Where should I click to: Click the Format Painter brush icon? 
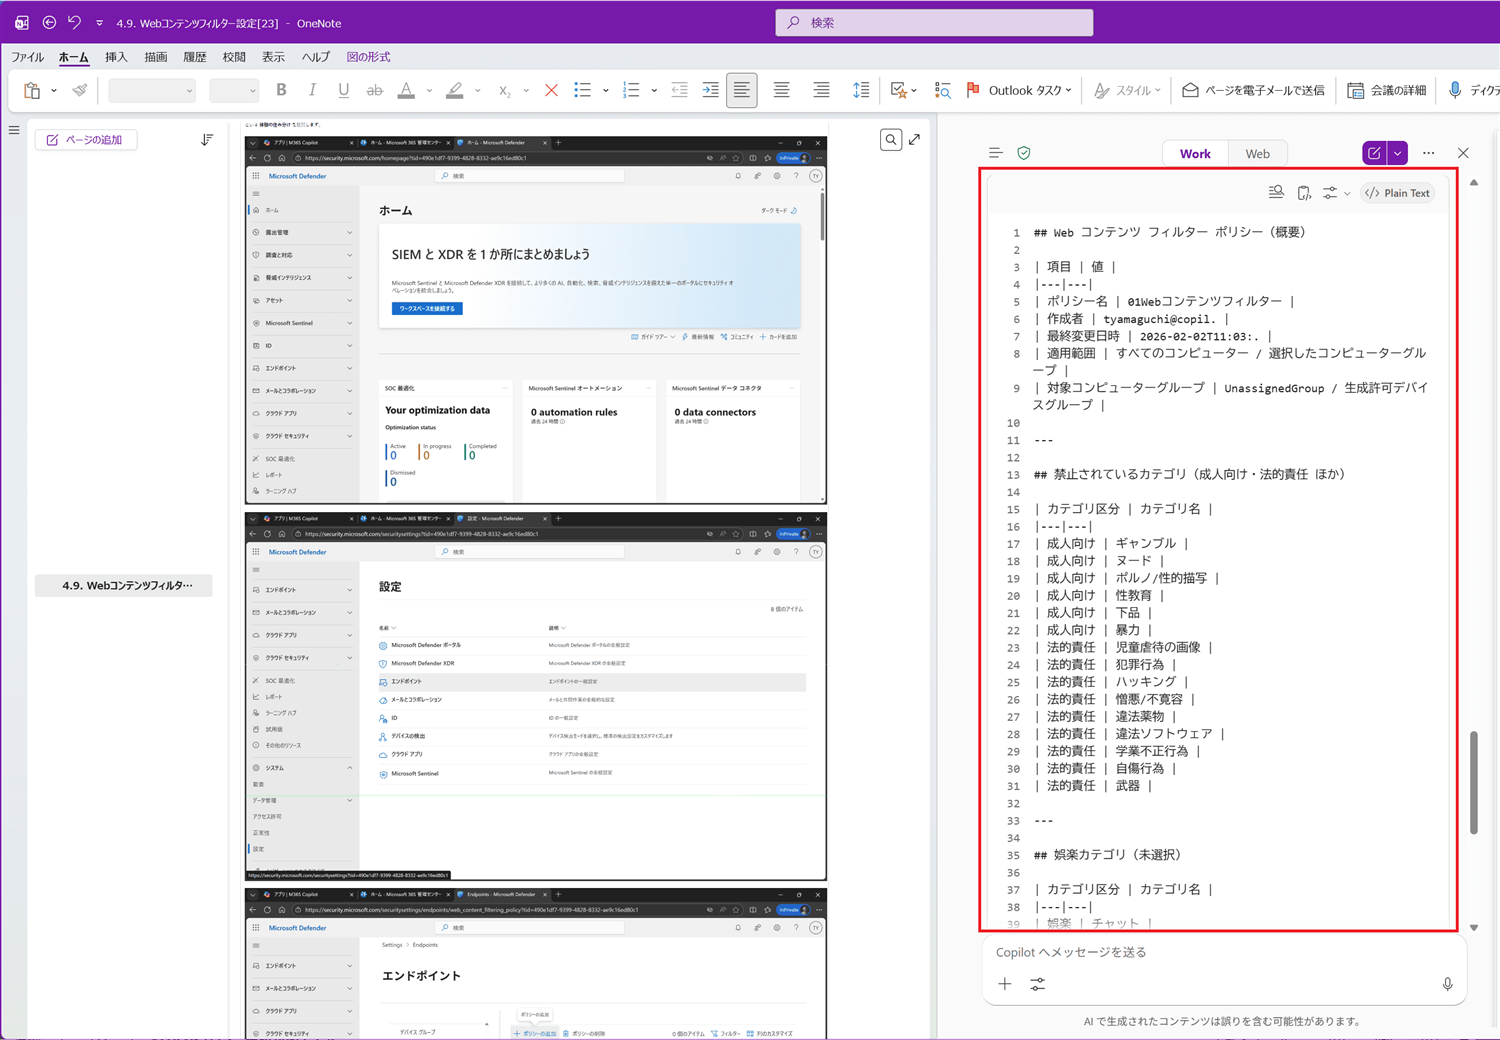pyautogui.click(x=80, y=90)
